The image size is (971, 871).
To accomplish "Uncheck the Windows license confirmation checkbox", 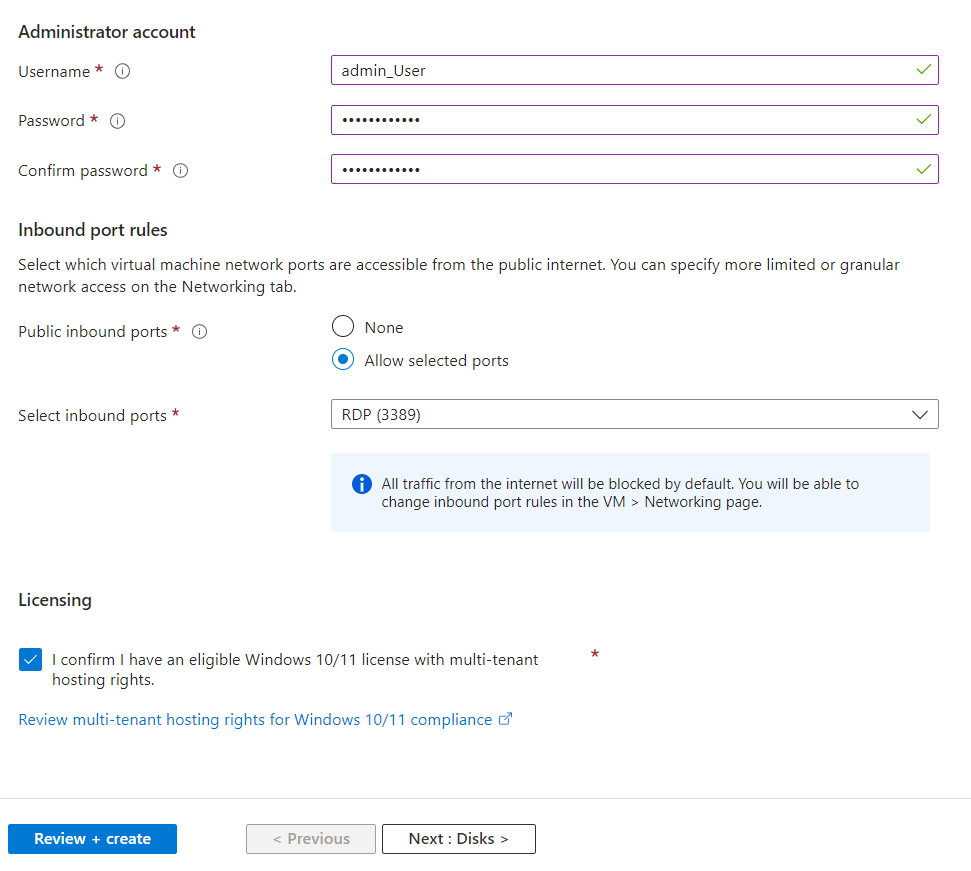I will (31, 660).
